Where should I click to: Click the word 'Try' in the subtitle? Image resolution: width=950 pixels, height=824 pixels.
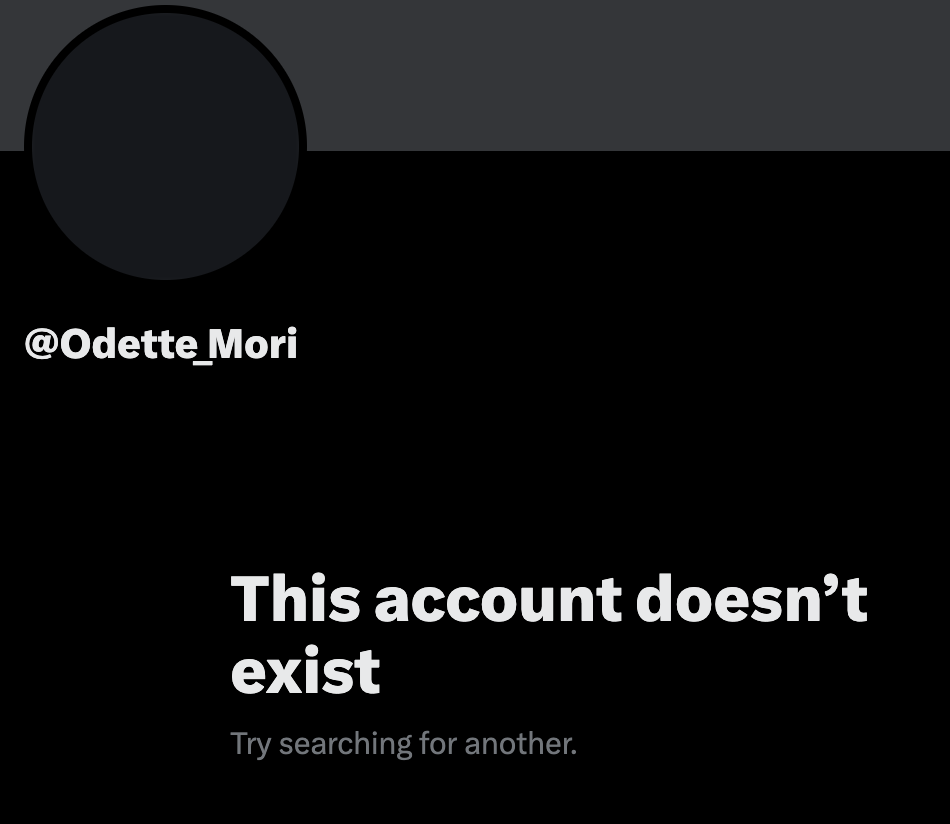coord(250,745)
